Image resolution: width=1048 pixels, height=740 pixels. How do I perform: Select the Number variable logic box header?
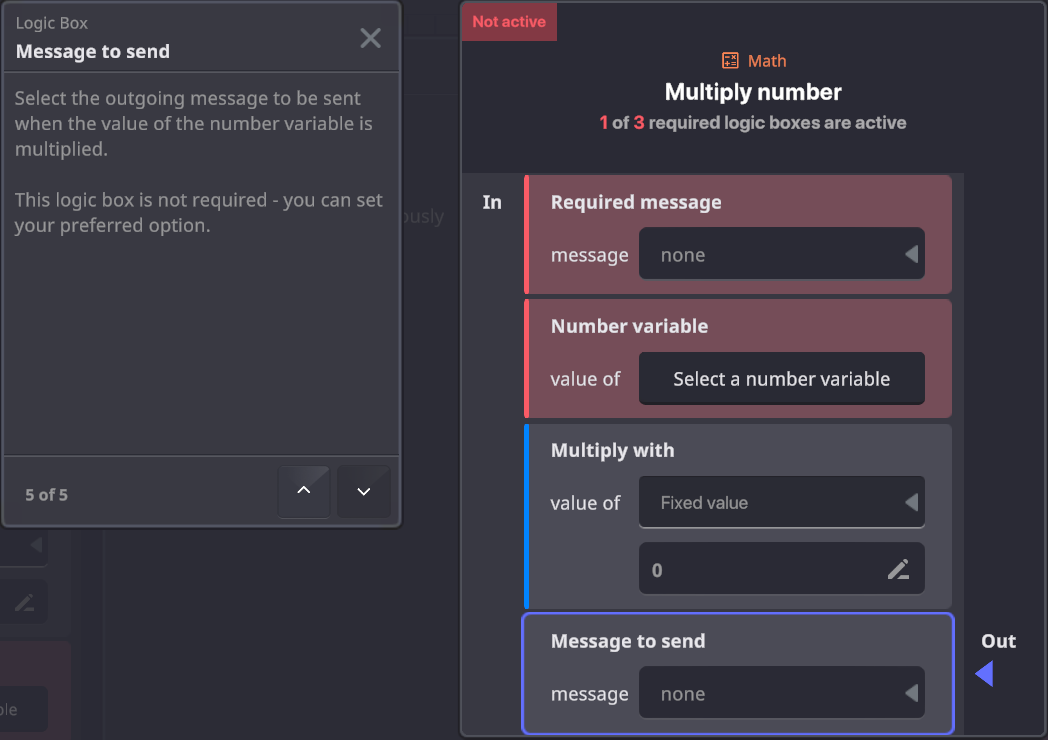pos(629,326)
